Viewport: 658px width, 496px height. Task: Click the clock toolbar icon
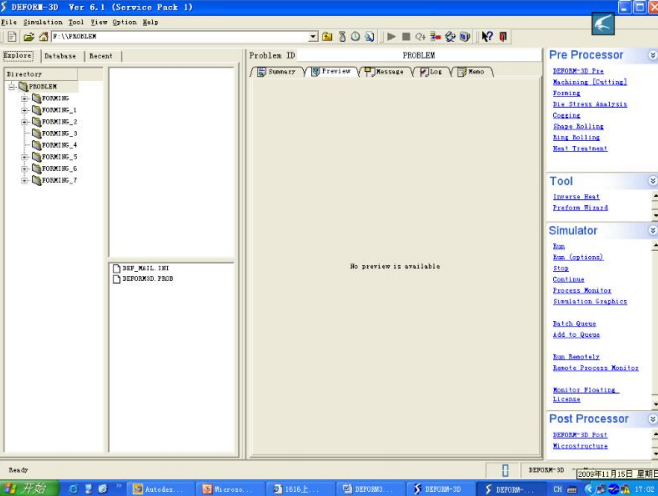pyautogui.click(x=355, y=37)
